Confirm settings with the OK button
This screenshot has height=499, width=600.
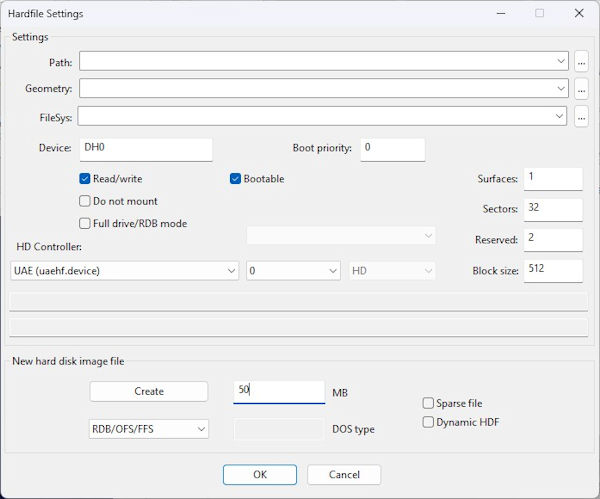click(x=259, y=474)
